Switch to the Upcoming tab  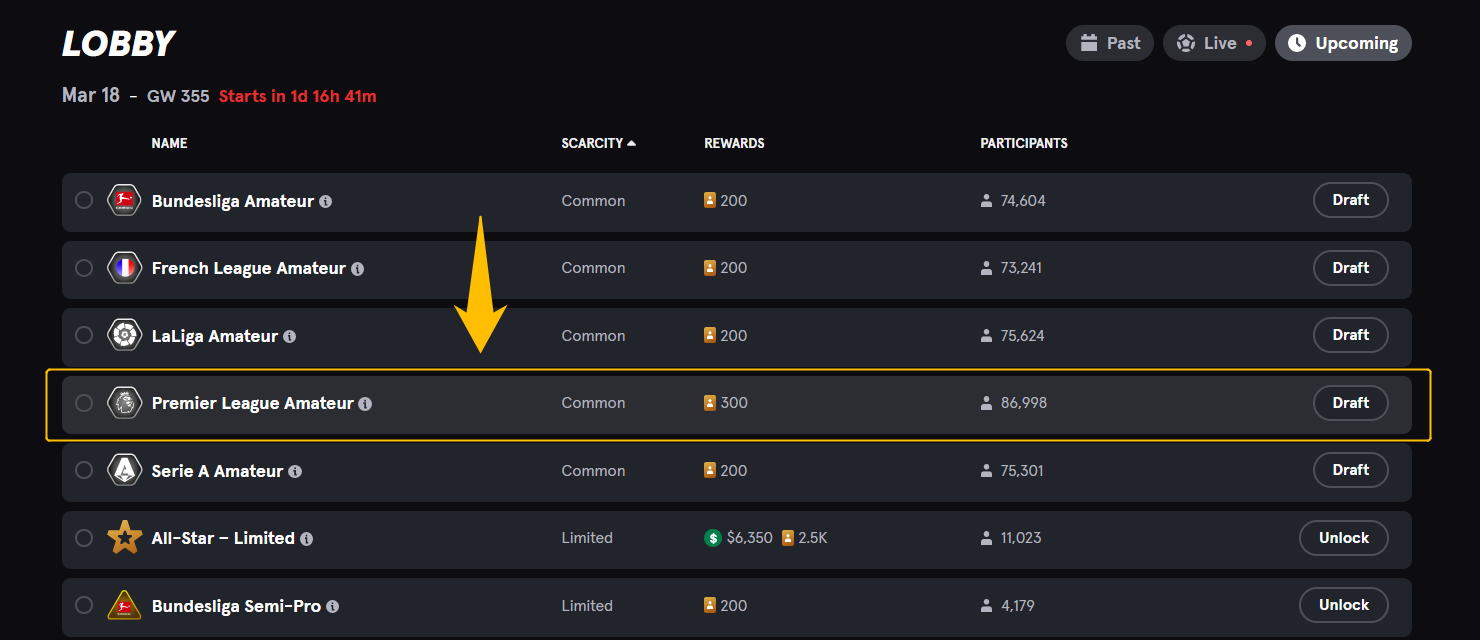1343,43
